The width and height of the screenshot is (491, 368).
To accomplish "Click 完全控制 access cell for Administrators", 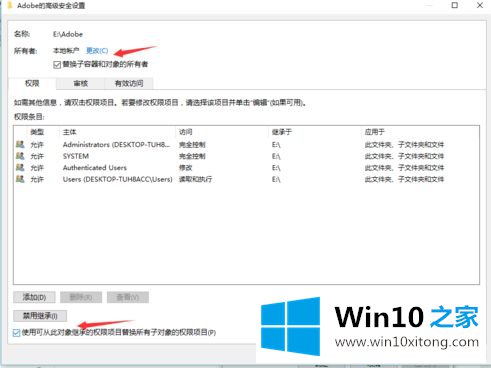I will 192,145.
